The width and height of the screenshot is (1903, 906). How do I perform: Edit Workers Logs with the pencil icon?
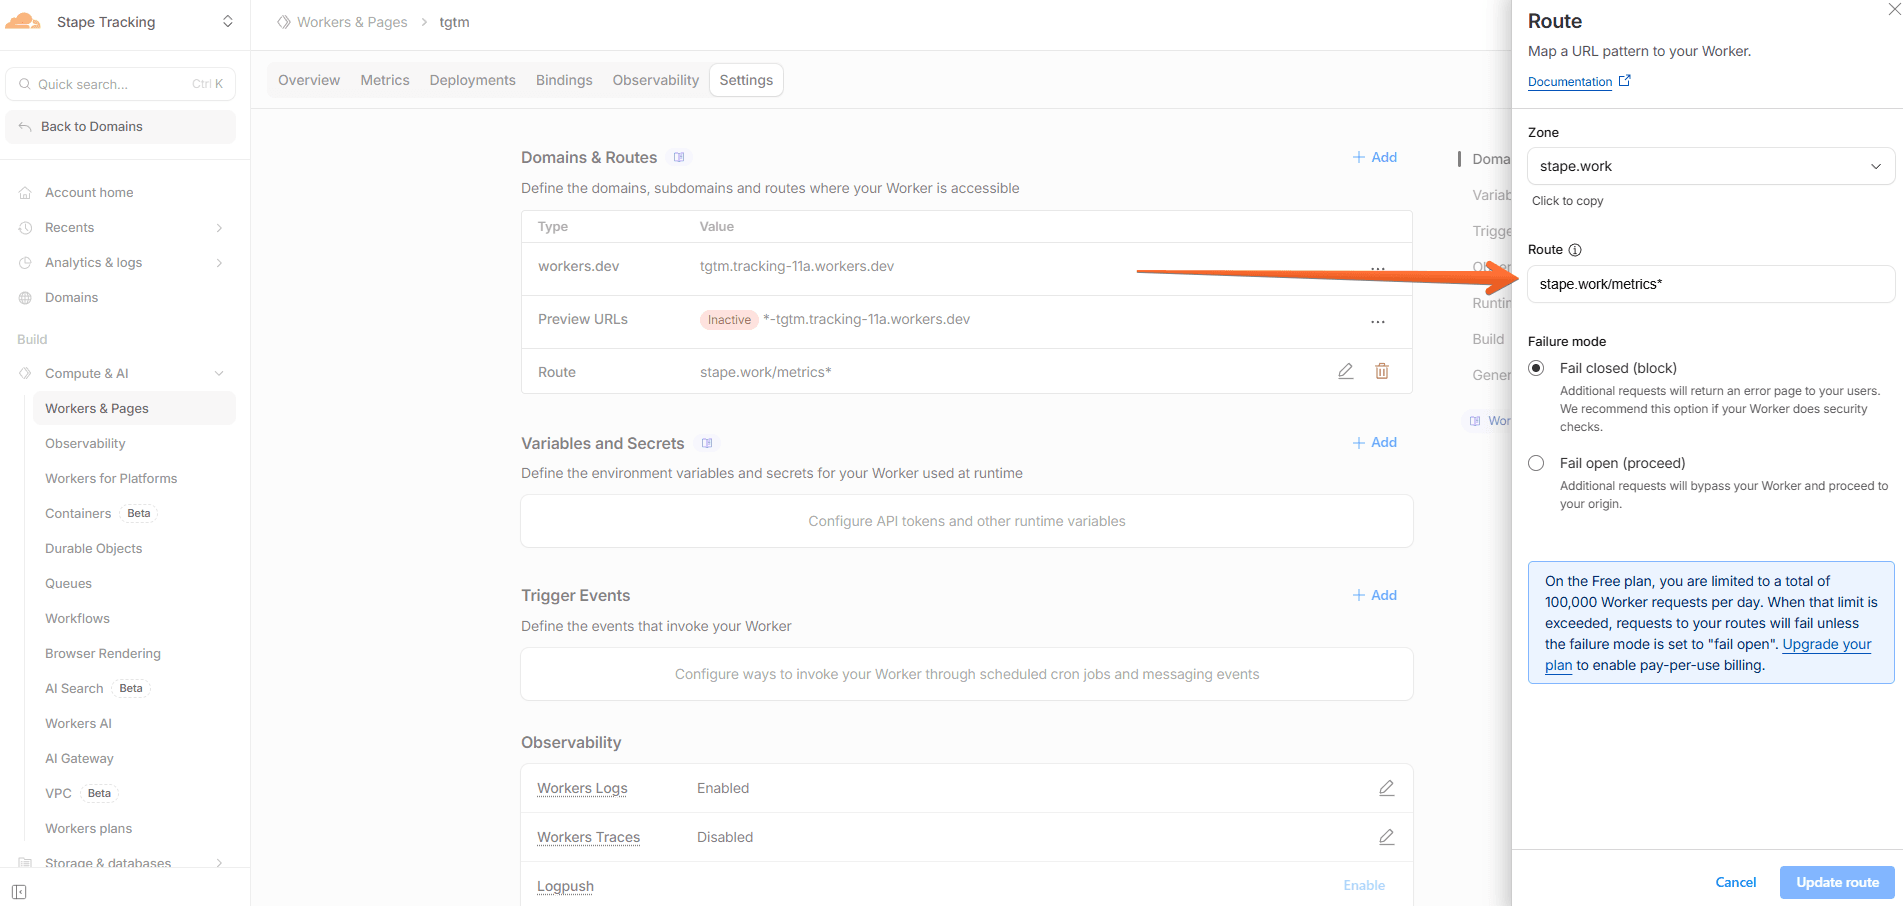[x=1386, y=788]
